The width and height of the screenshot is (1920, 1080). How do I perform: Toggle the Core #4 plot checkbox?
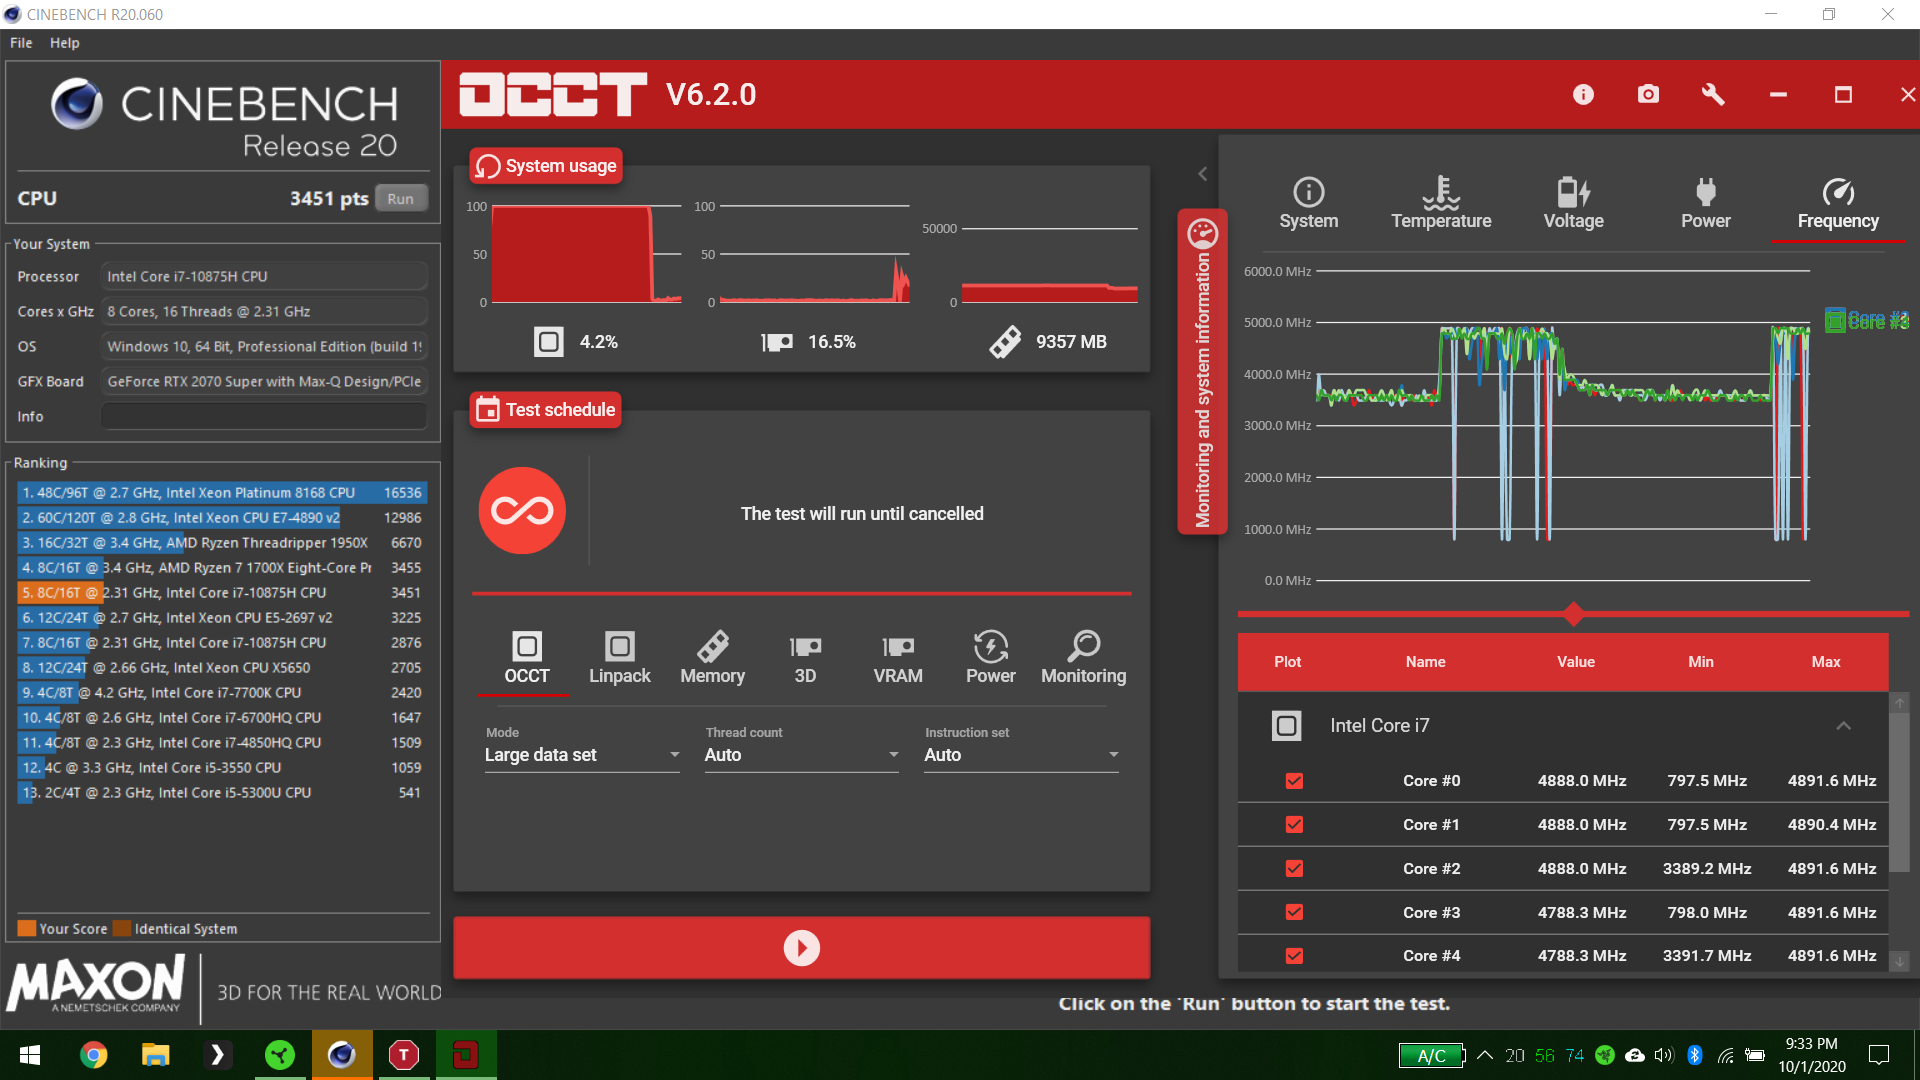pyautogui.click(x=1294, y=956)
